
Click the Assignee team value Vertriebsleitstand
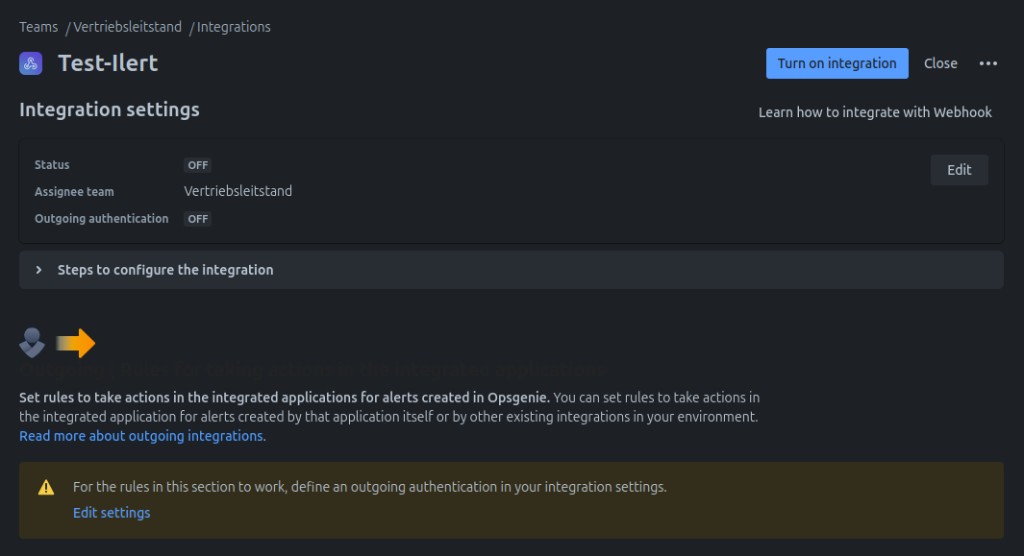238,191
